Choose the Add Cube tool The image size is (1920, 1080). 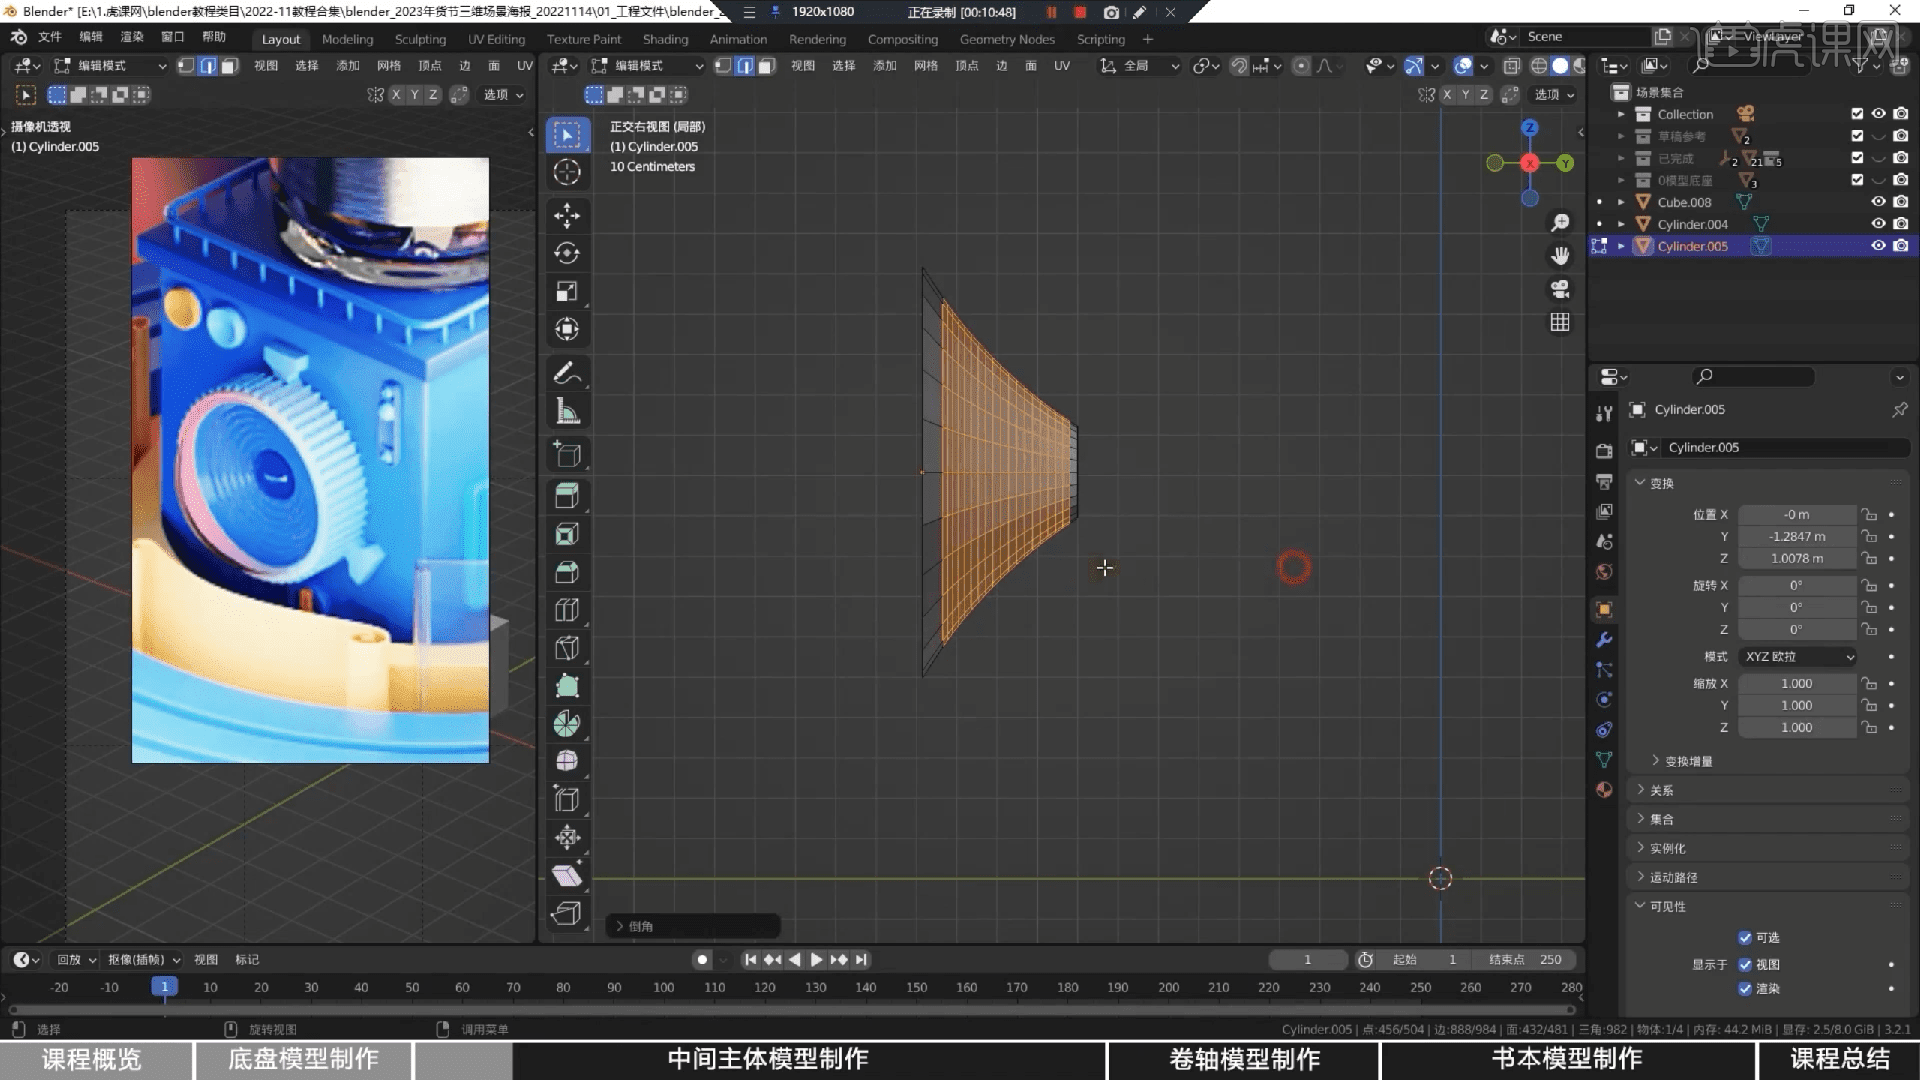coord(567,454)
